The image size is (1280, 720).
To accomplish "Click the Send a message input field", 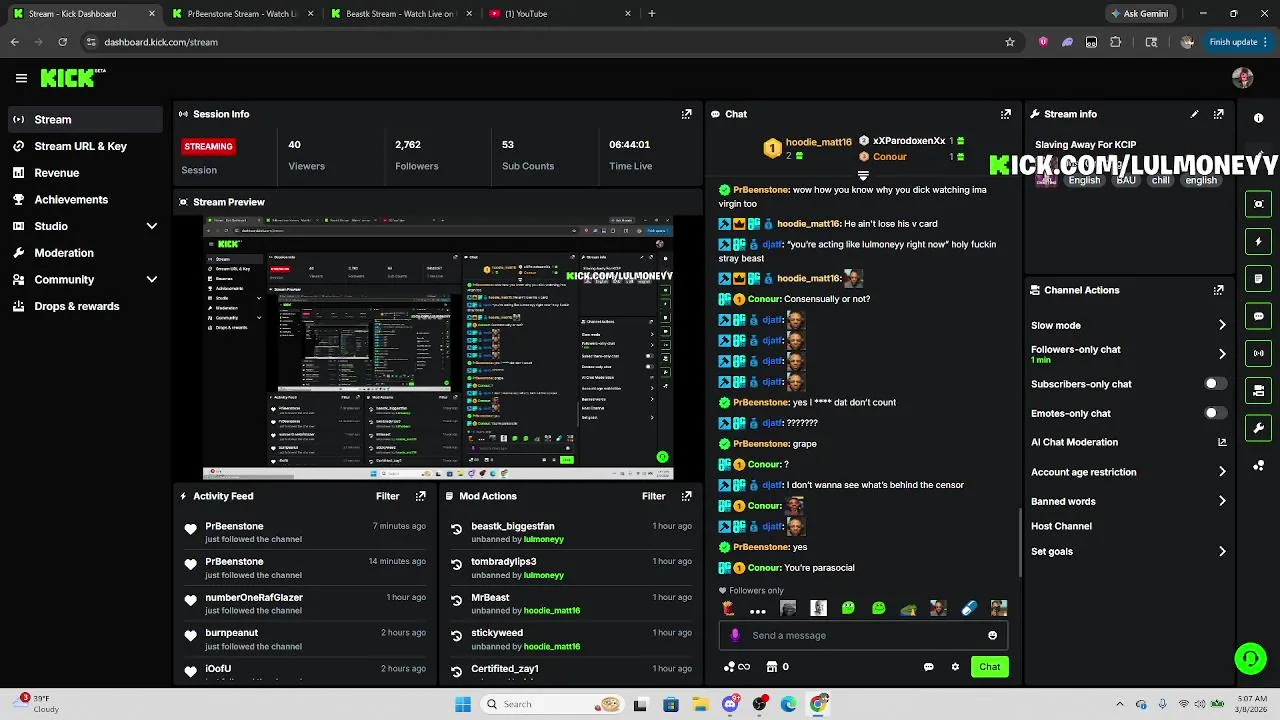I will (865, 635).
